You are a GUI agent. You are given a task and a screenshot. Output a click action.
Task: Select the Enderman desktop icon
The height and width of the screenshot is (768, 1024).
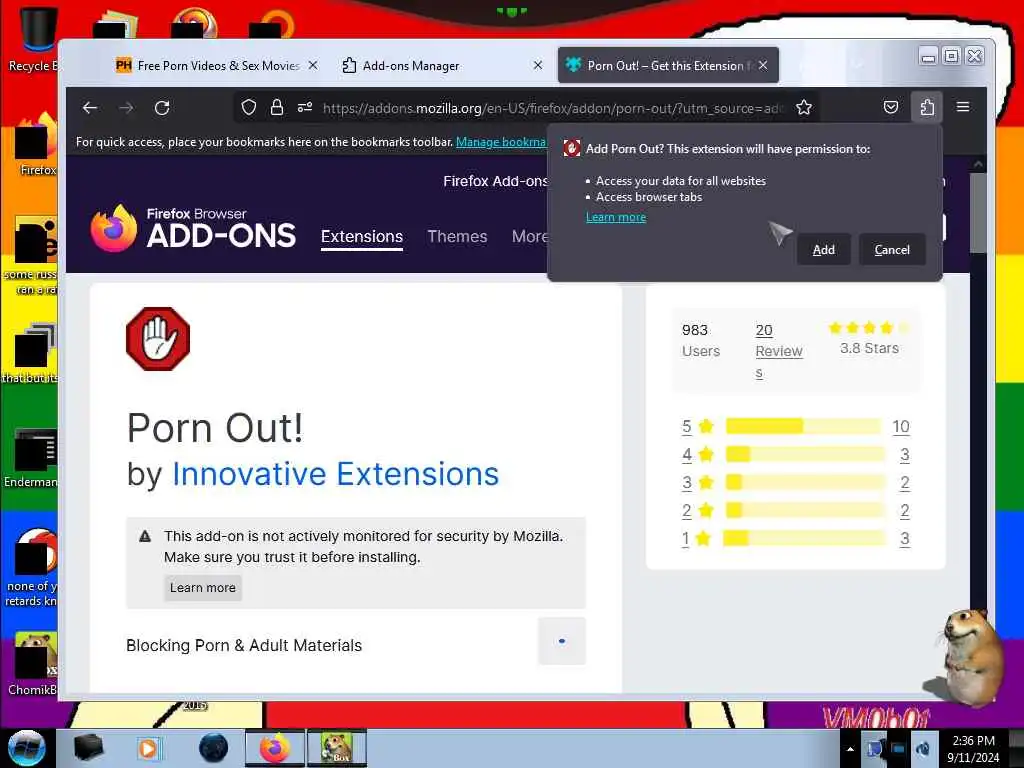tap(31, 457)
